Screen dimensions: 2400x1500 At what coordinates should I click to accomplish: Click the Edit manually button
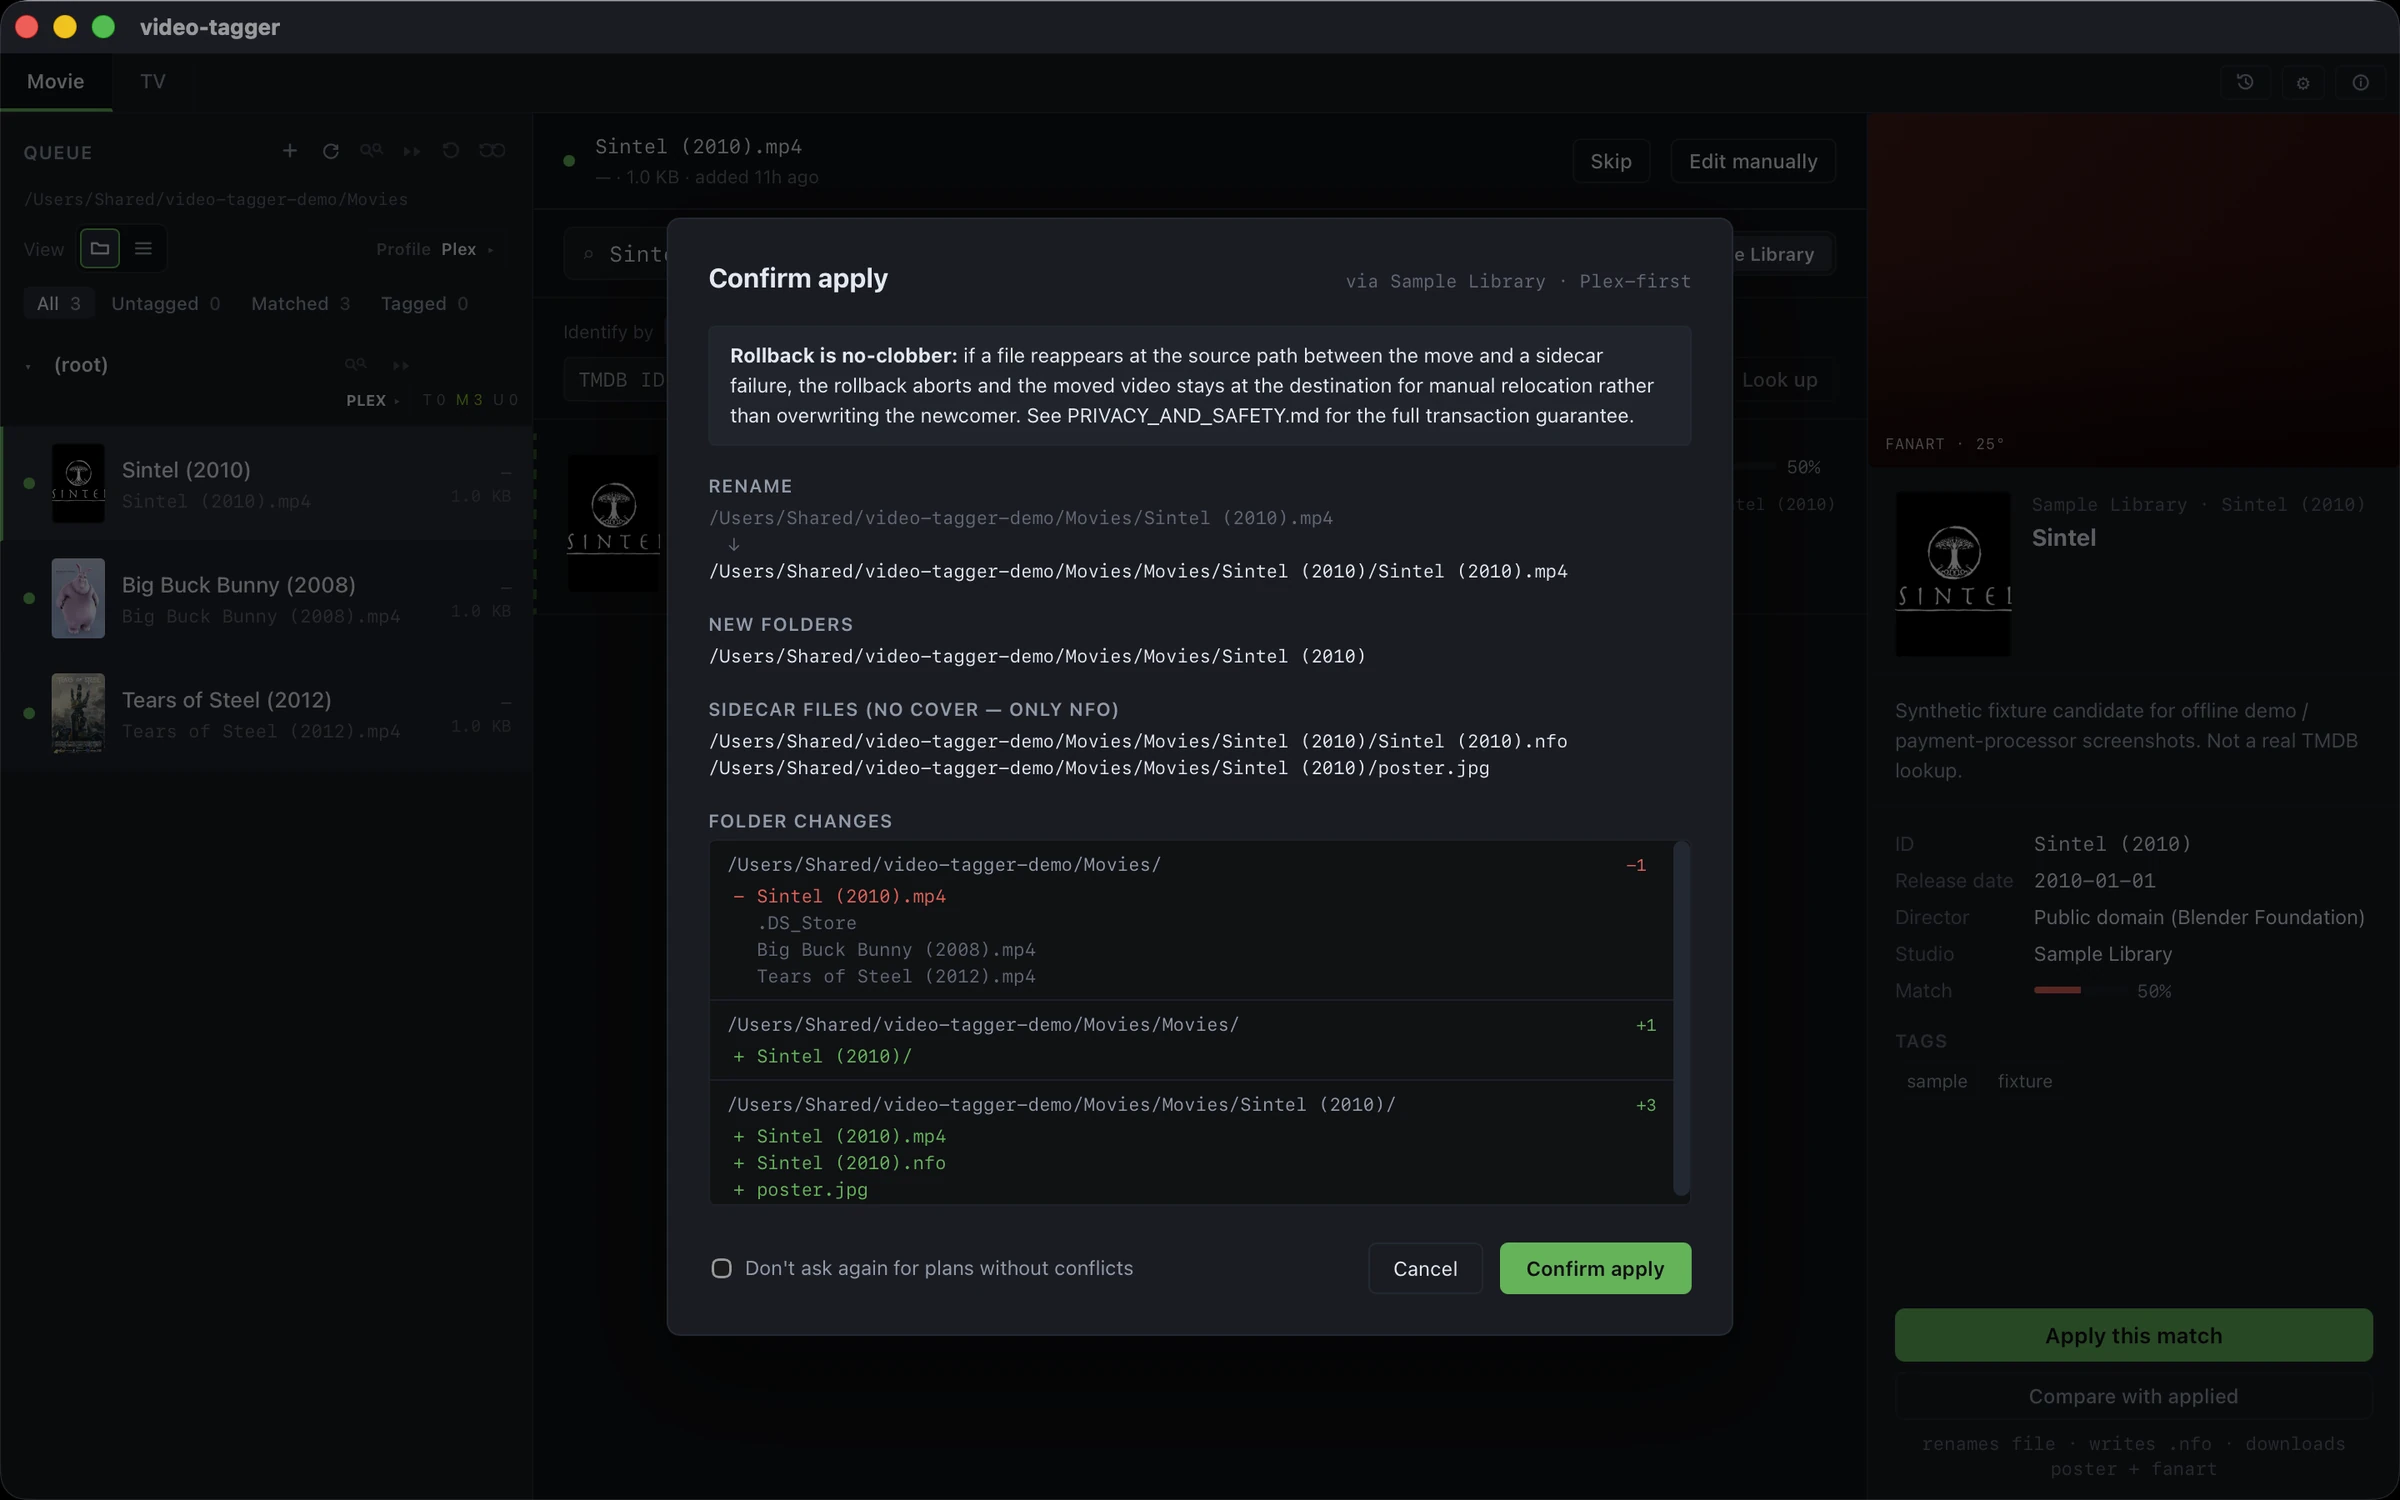pos(1753,161)
